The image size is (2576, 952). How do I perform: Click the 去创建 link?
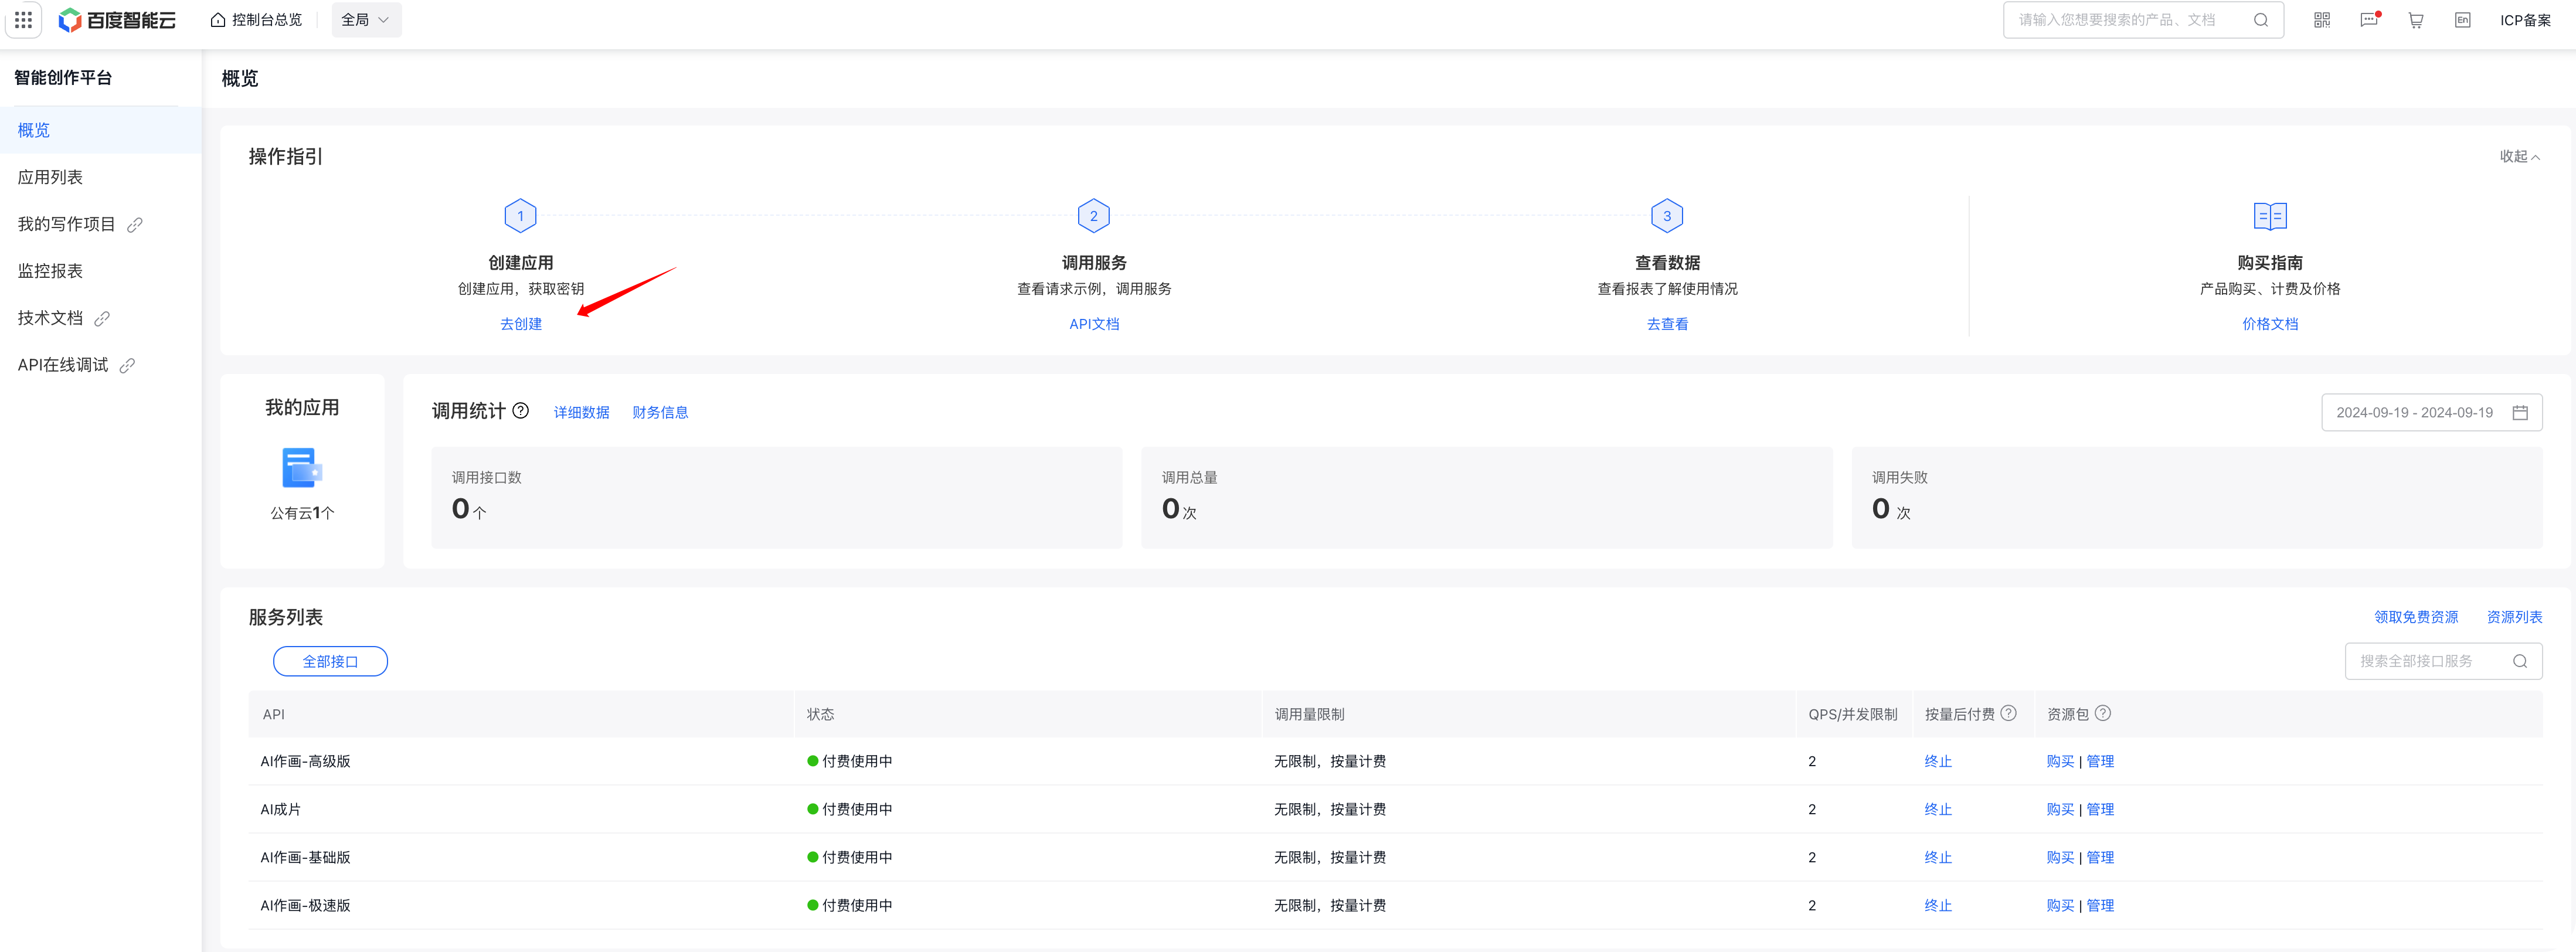[x=521, y=324]
